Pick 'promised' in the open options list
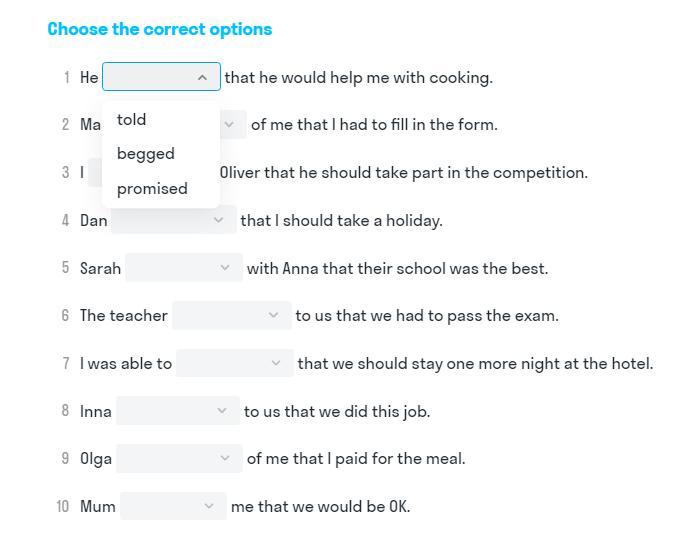 tap(152, 189)
